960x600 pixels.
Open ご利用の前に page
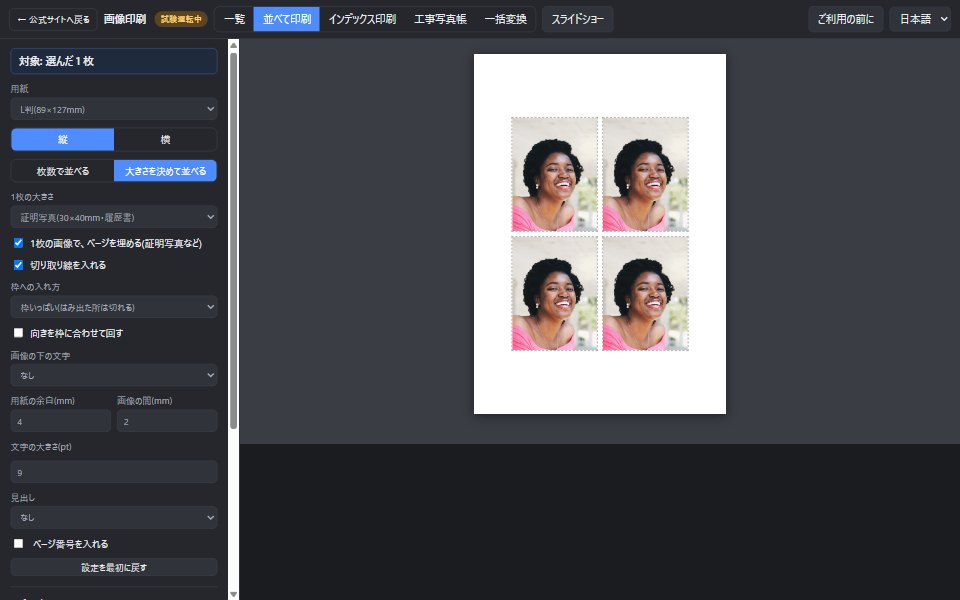(x=846, y=19)
